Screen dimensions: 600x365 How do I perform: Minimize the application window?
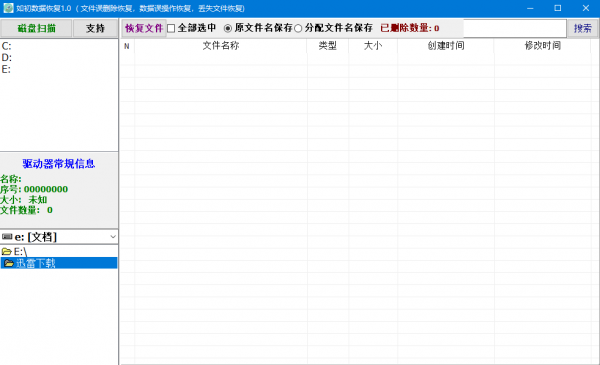pos(530,8)
